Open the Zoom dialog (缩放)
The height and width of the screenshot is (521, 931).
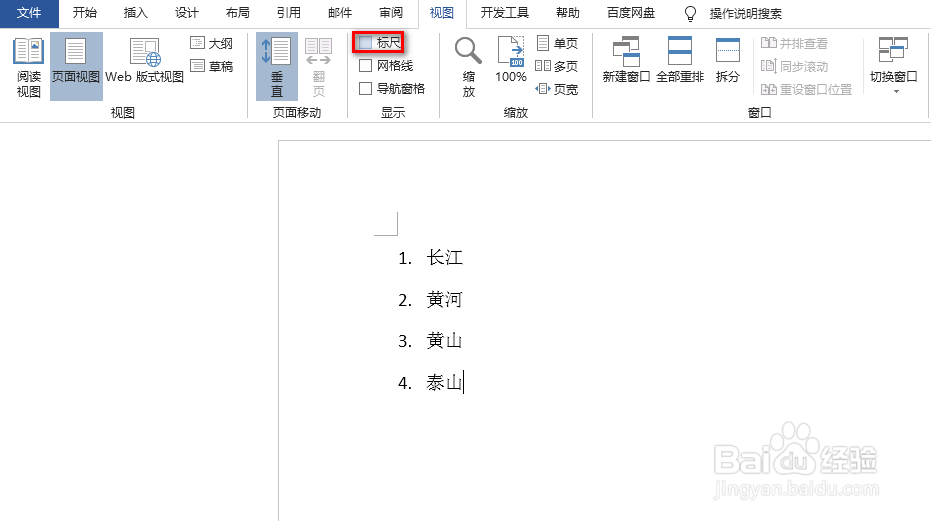click(x=468, y=67)
